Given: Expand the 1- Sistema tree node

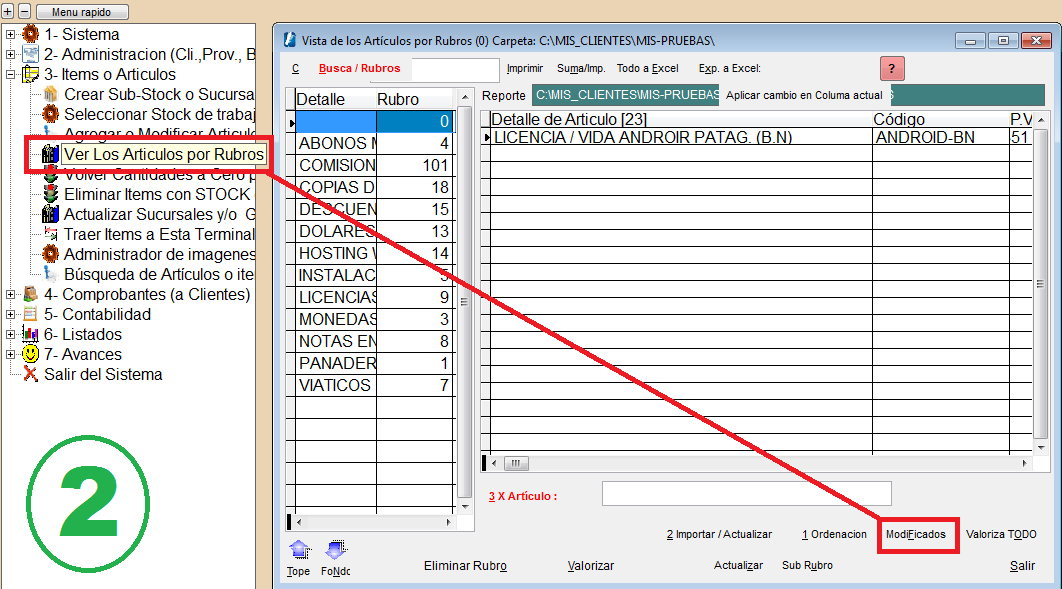Looking at the screenshot, I should pyautogui.click(x=10, y=35).
